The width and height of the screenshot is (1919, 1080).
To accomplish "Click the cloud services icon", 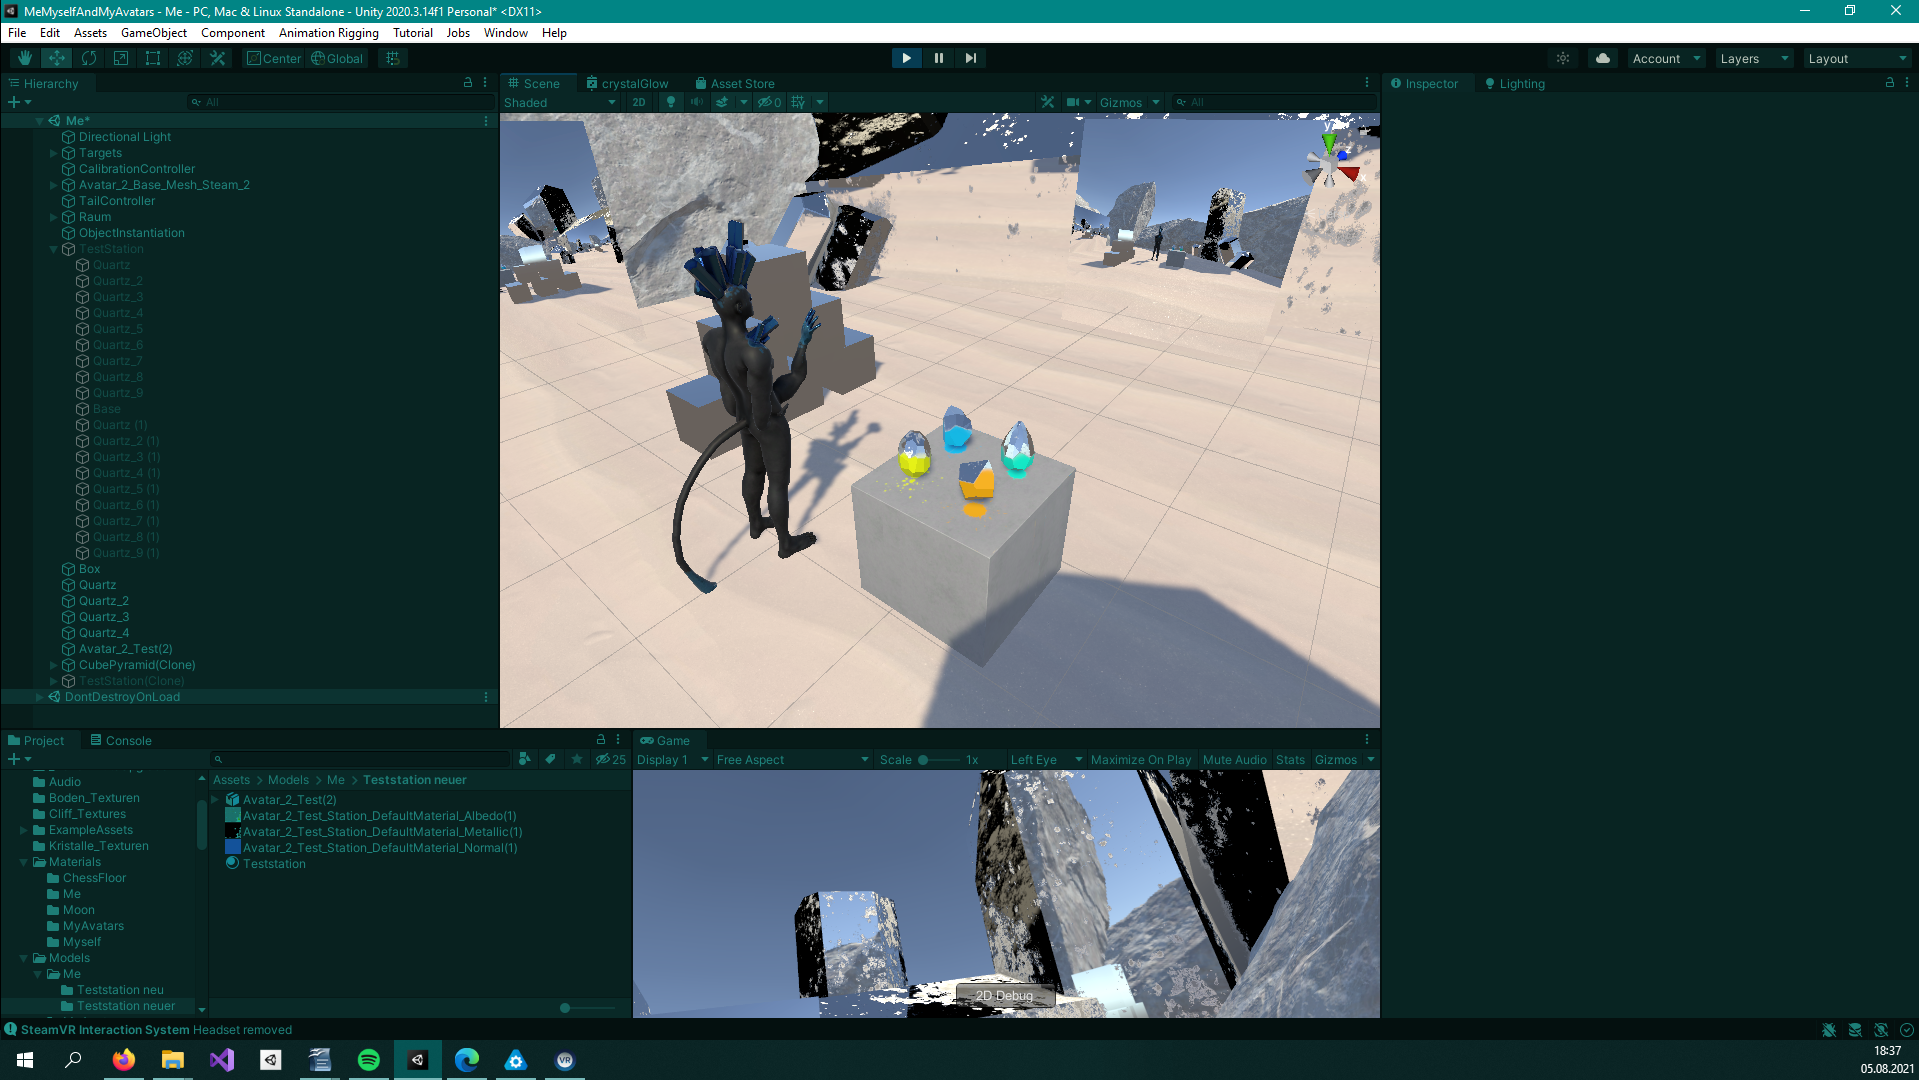I will 1602,57.
